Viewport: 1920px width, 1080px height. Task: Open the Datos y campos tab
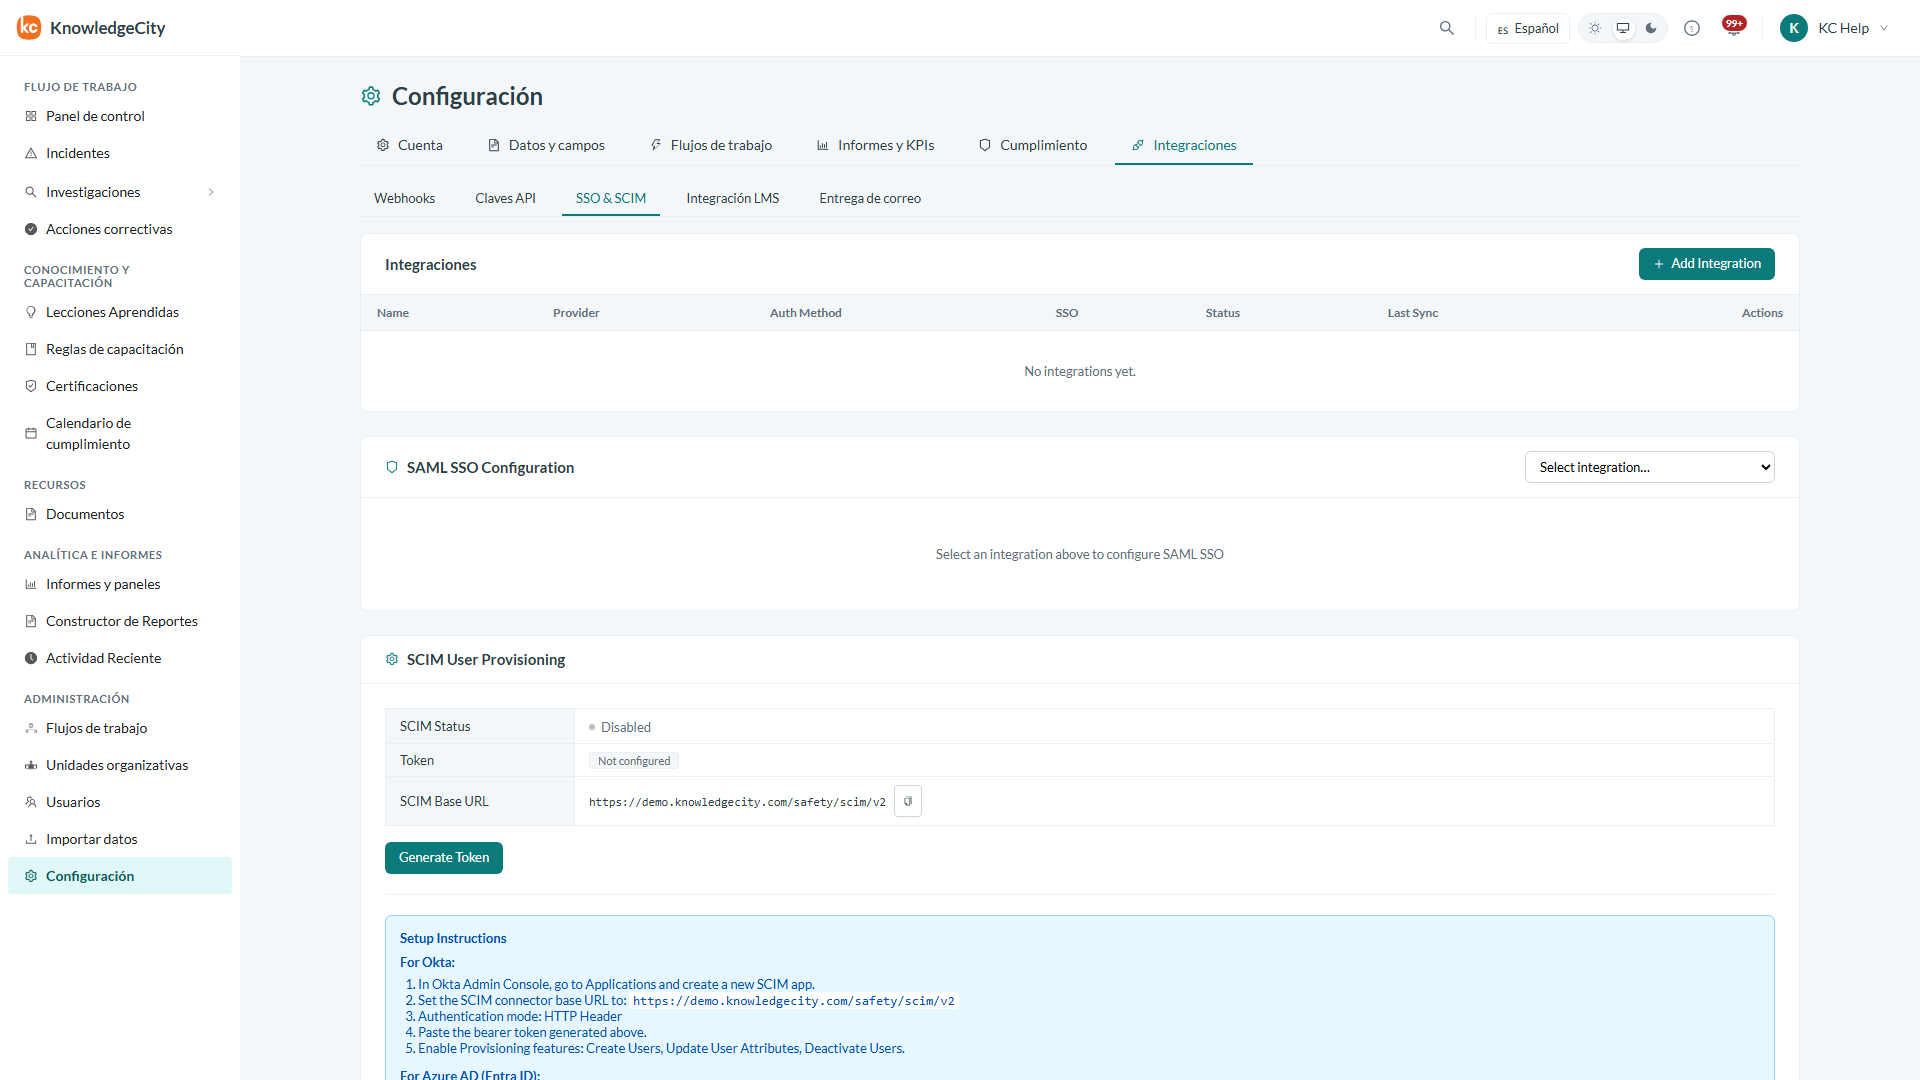coord(546,145)
